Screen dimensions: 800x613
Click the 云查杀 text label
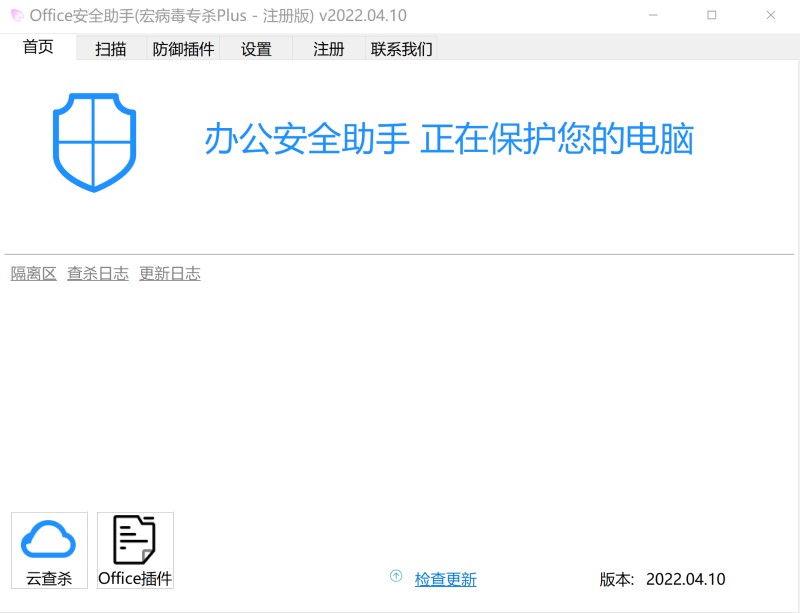pos(47,579)
